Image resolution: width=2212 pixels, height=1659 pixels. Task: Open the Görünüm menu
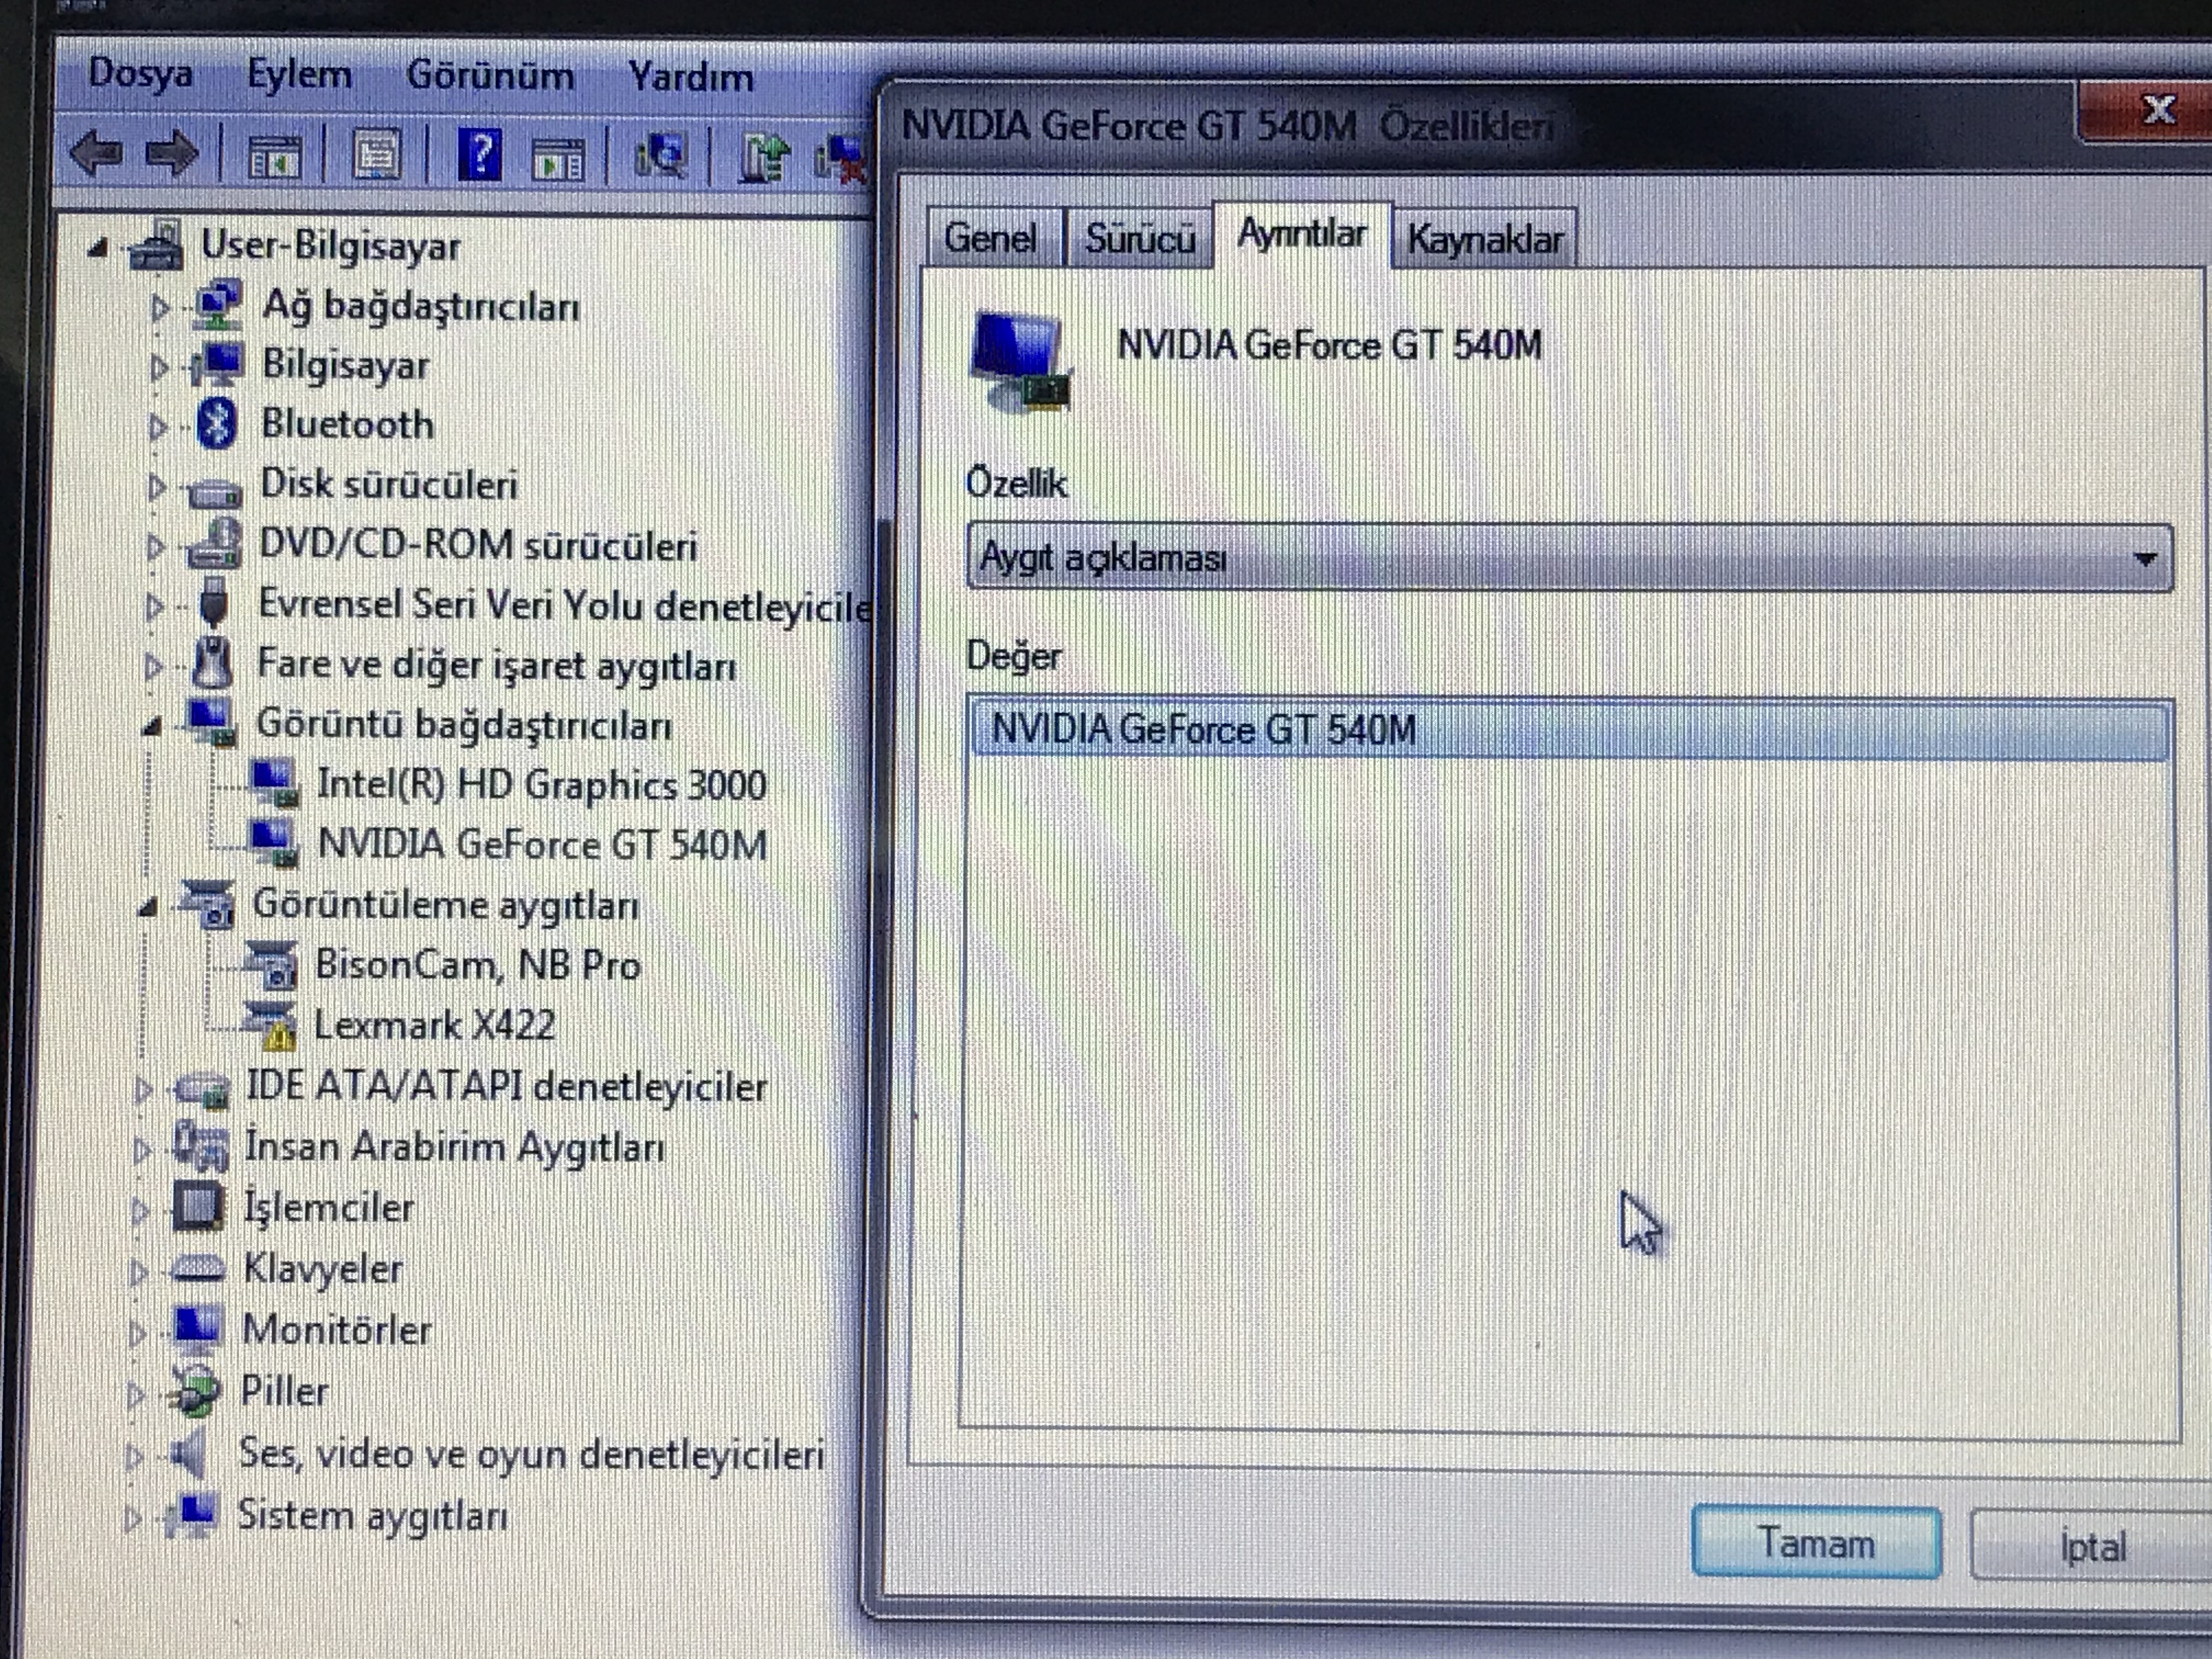click(x=490, y=76)
